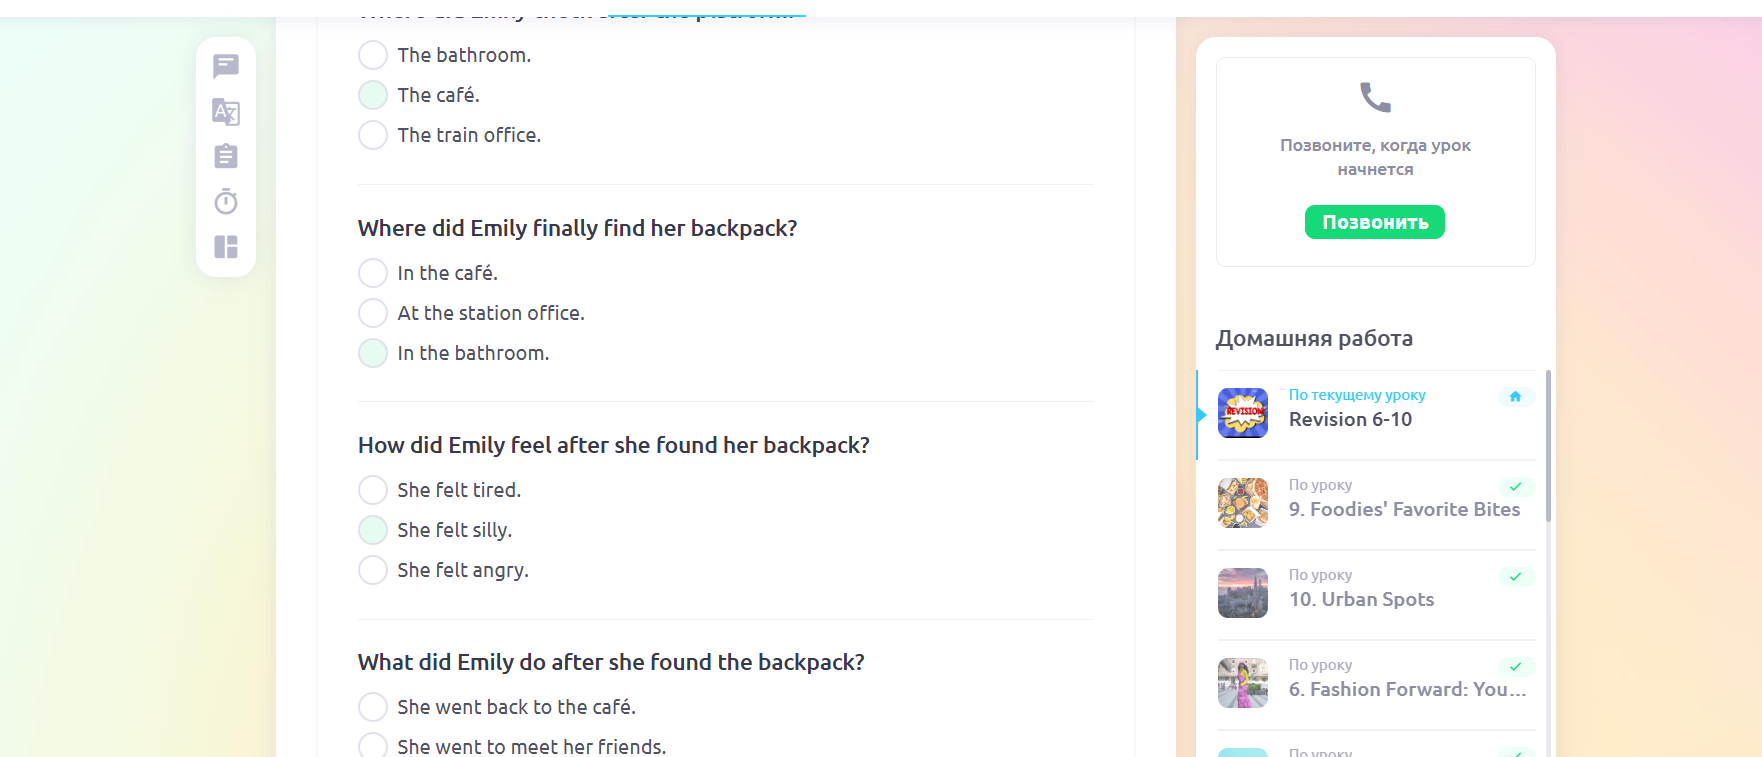Click the home badge on Revision 6-10
The image size is (1762, 757).
[x=1515, y=396]
